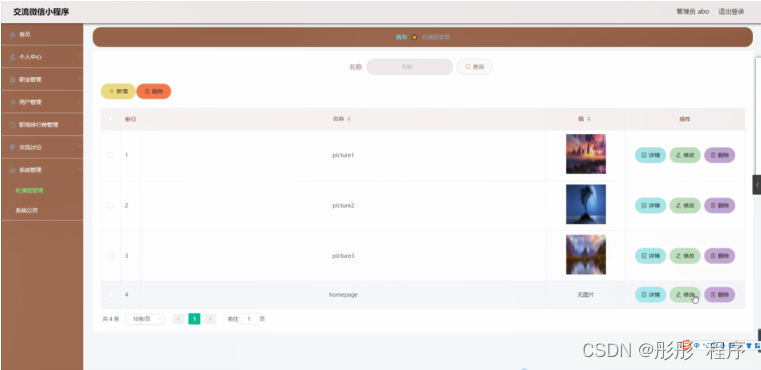Open the 首页 home icon in sidebar
Image resolution: width=761 pixels, height=370 pixels.
click(x=13, y=35)
